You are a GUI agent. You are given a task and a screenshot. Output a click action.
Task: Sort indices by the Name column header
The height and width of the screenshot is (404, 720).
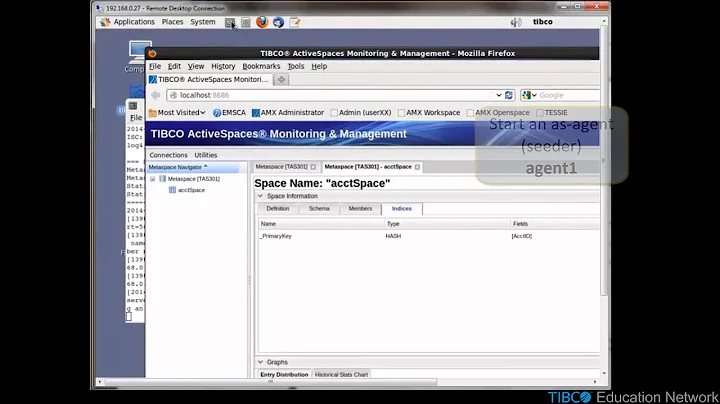click(321, 224)
